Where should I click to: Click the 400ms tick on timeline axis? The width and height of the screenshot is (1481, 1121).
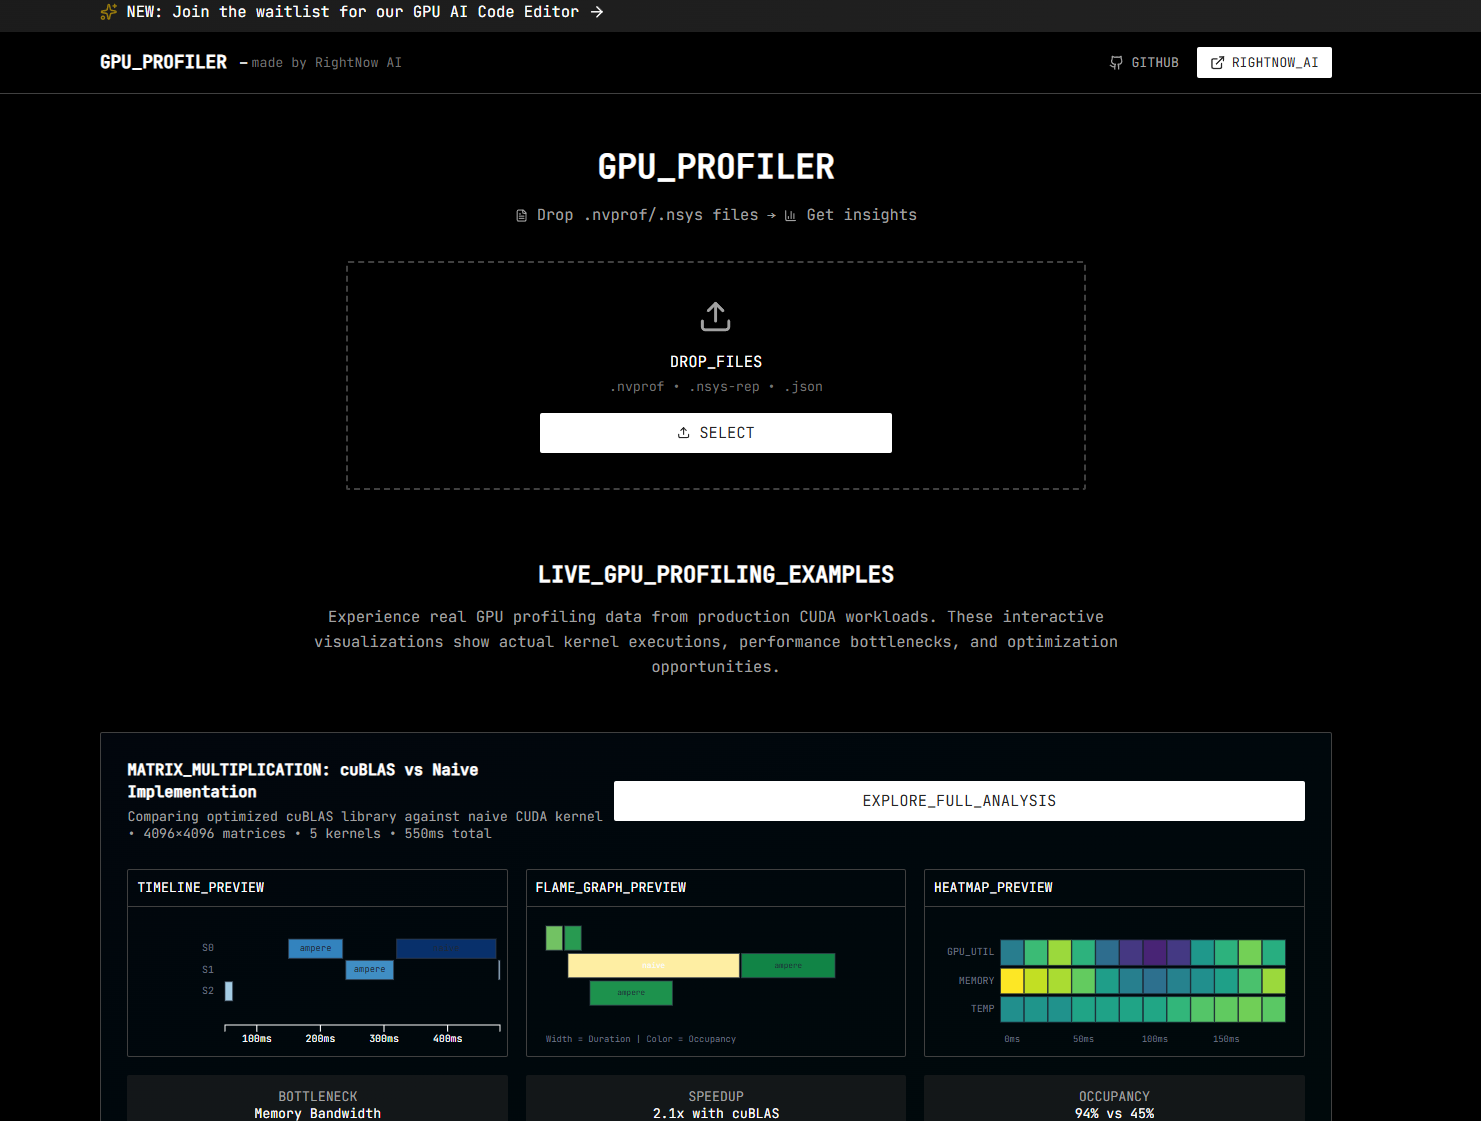coord(447,1038)
